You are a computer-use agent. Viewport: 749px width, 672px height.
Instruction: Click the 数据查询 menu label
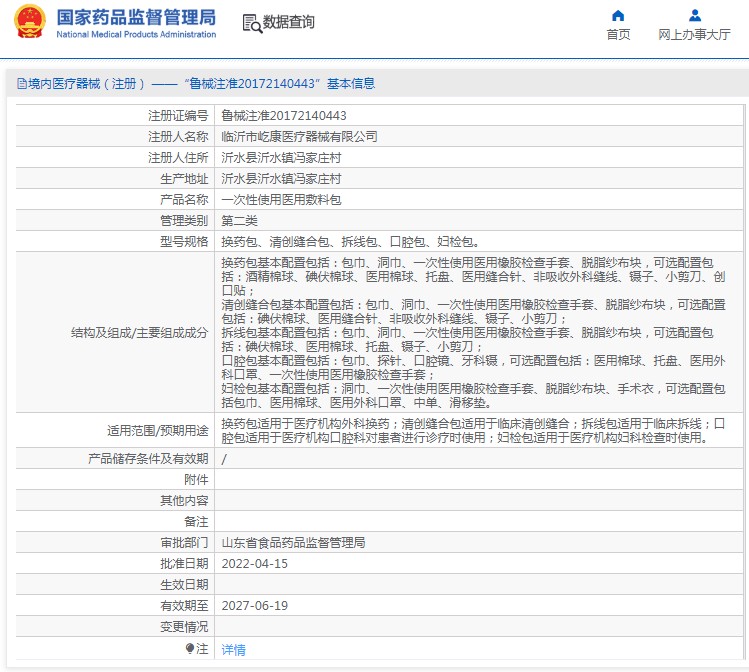(289, 22)
